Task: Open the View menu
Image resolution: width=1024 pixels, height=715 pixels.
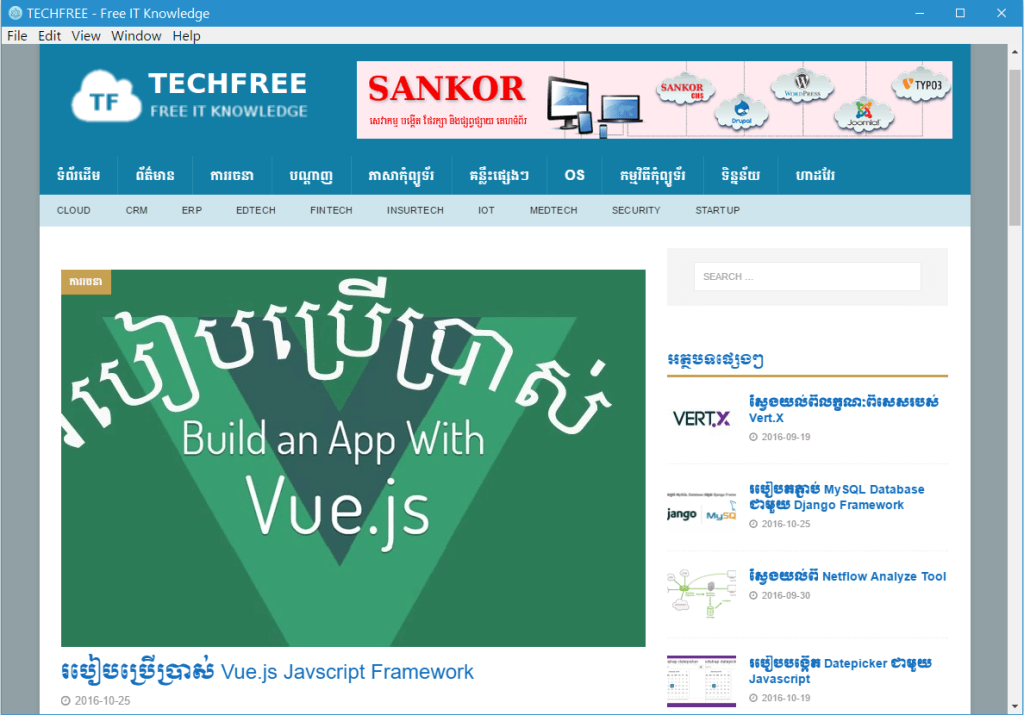Action: tap(86, 36)
